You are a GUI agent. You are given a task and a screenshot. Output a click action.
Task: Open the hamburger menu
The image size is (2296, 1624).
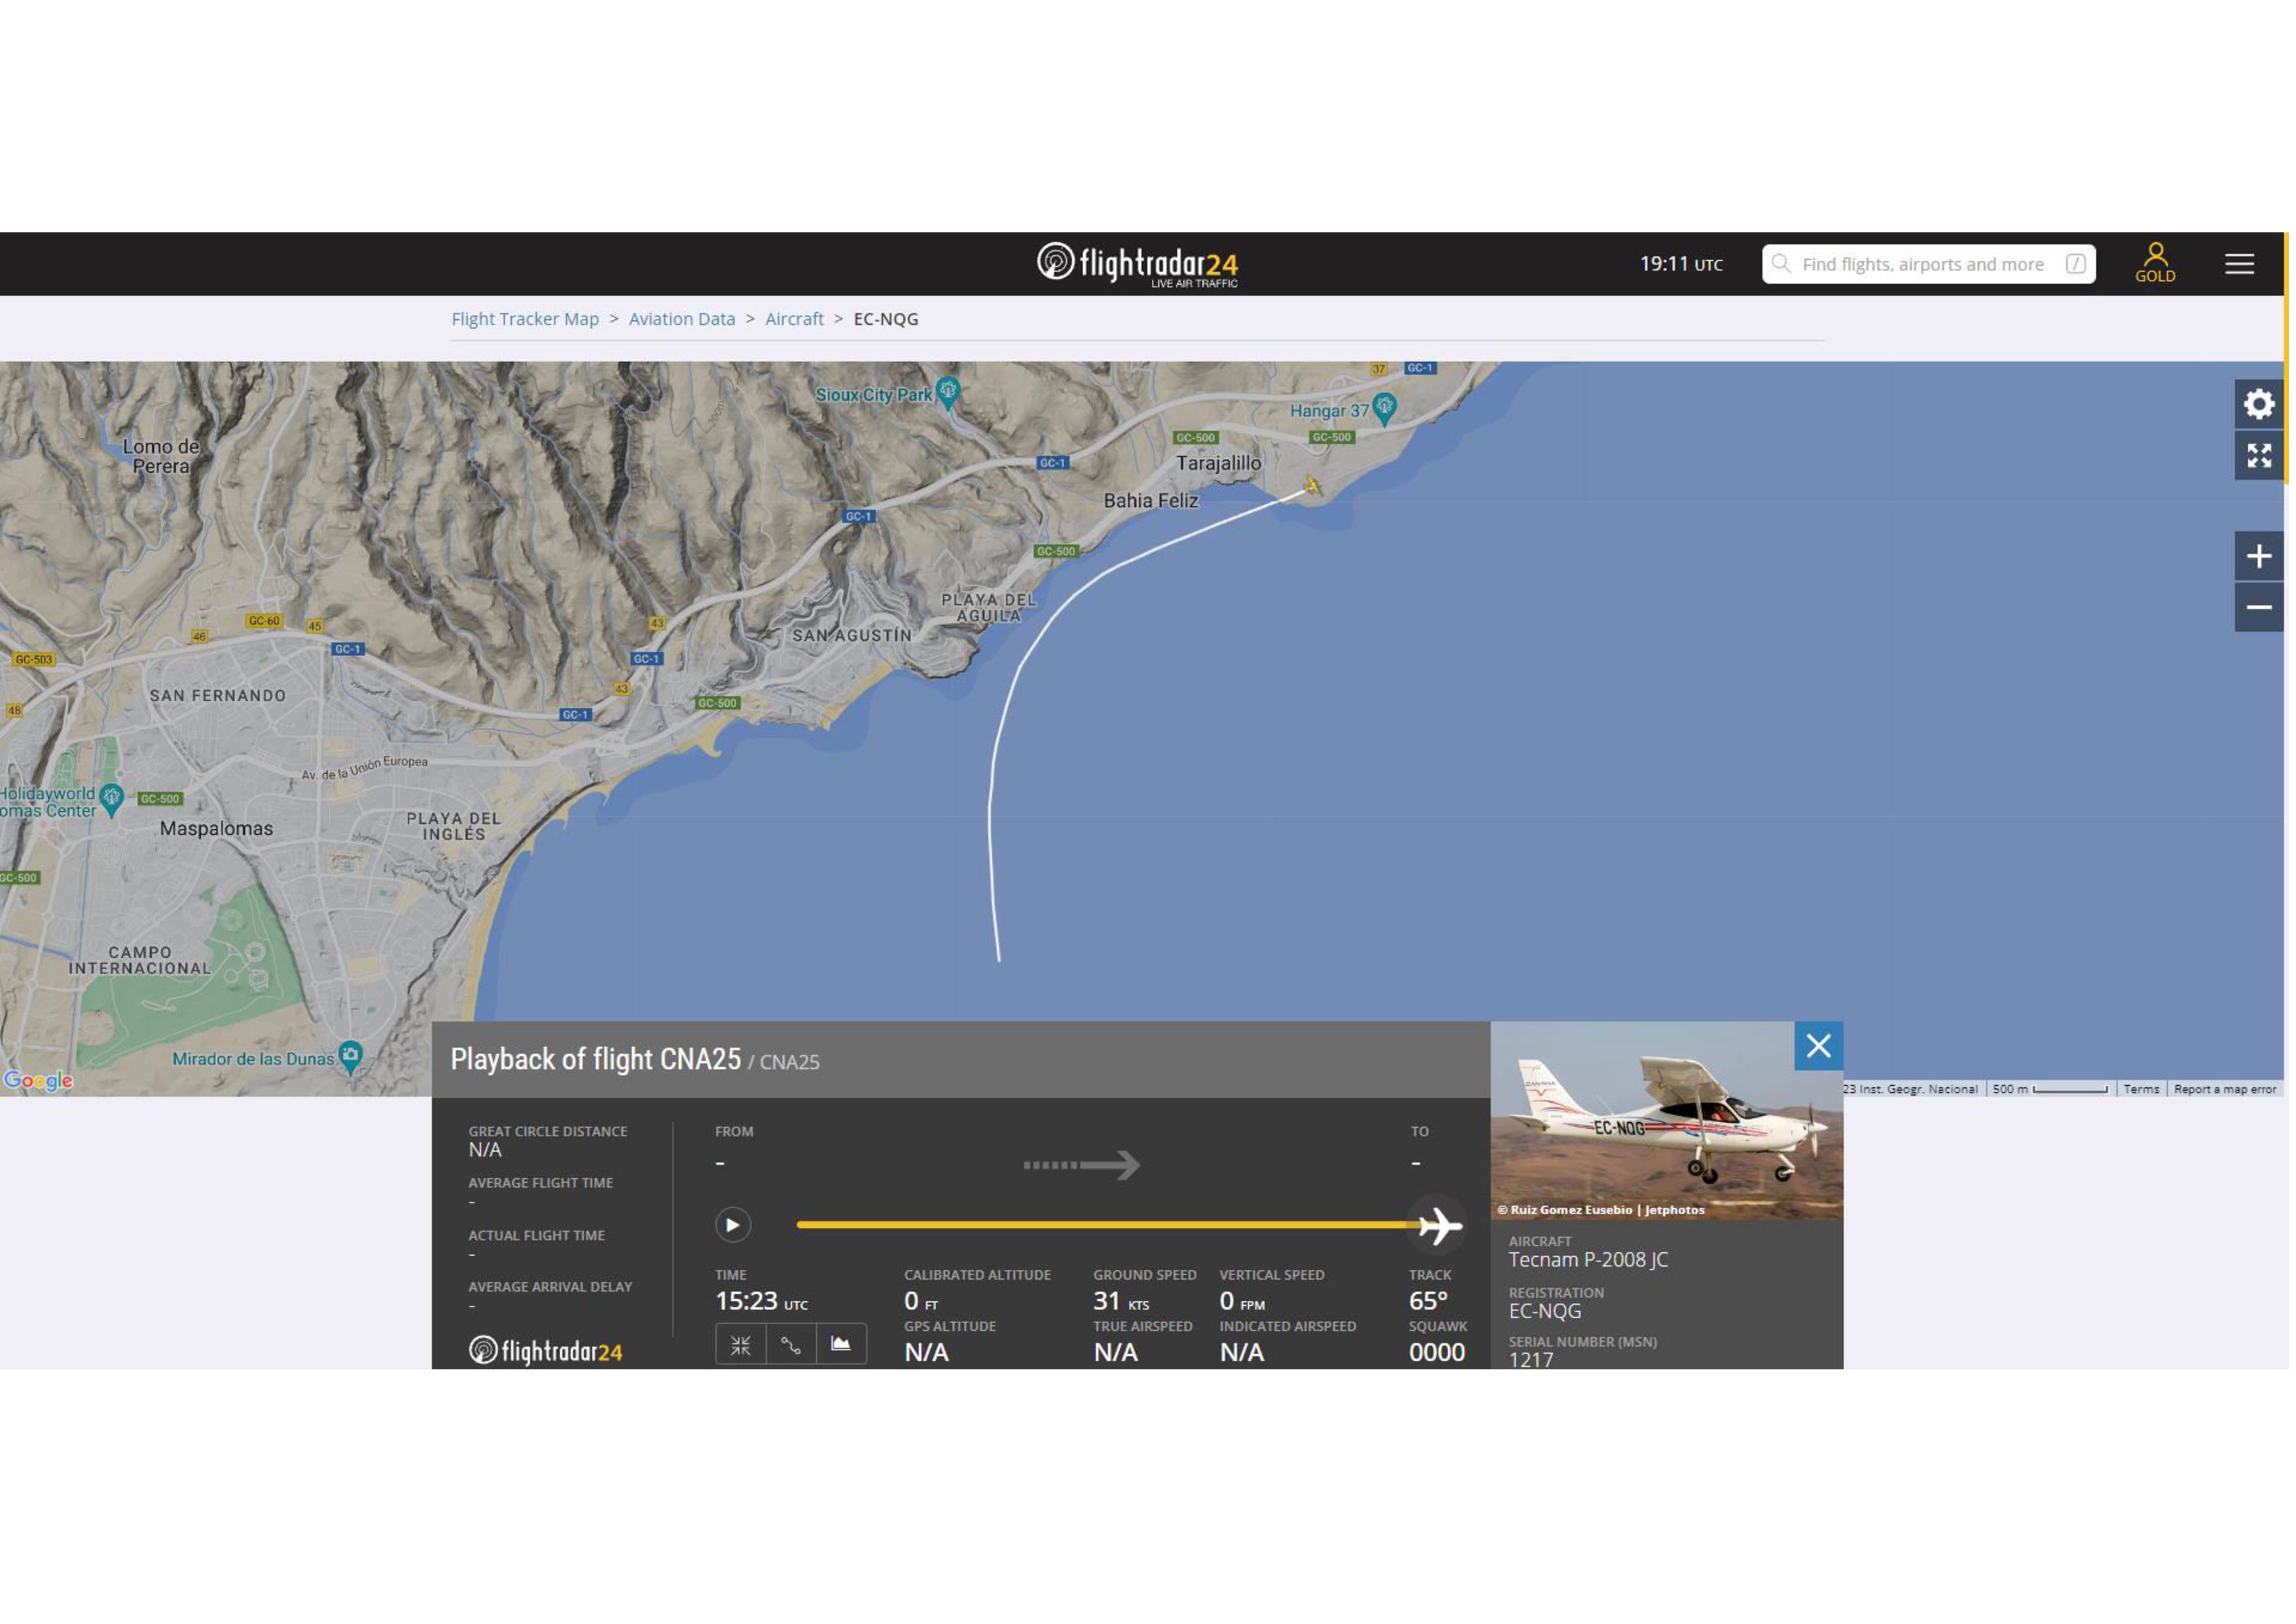(x=2240, y=264)
